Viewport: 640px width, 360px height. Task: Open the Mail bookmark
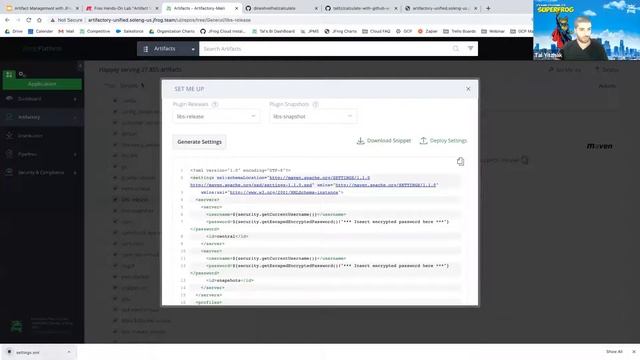(x=66, y=31)
